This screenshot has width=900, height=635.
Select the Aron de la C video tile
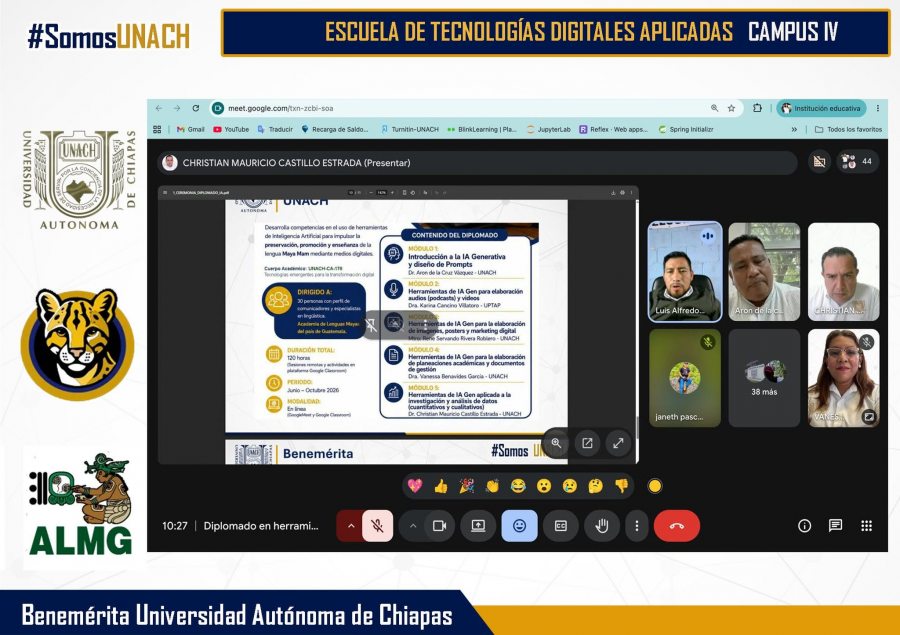coord(764,272)
